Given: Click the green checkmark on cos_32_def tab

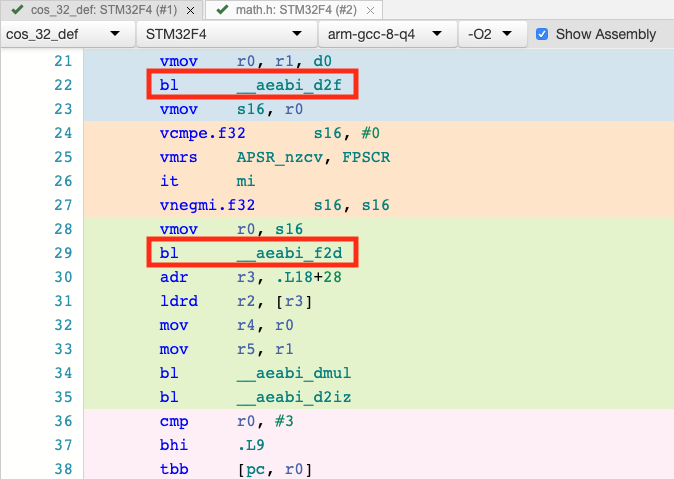Looking at the screenshot, I should tap(17, 9).
